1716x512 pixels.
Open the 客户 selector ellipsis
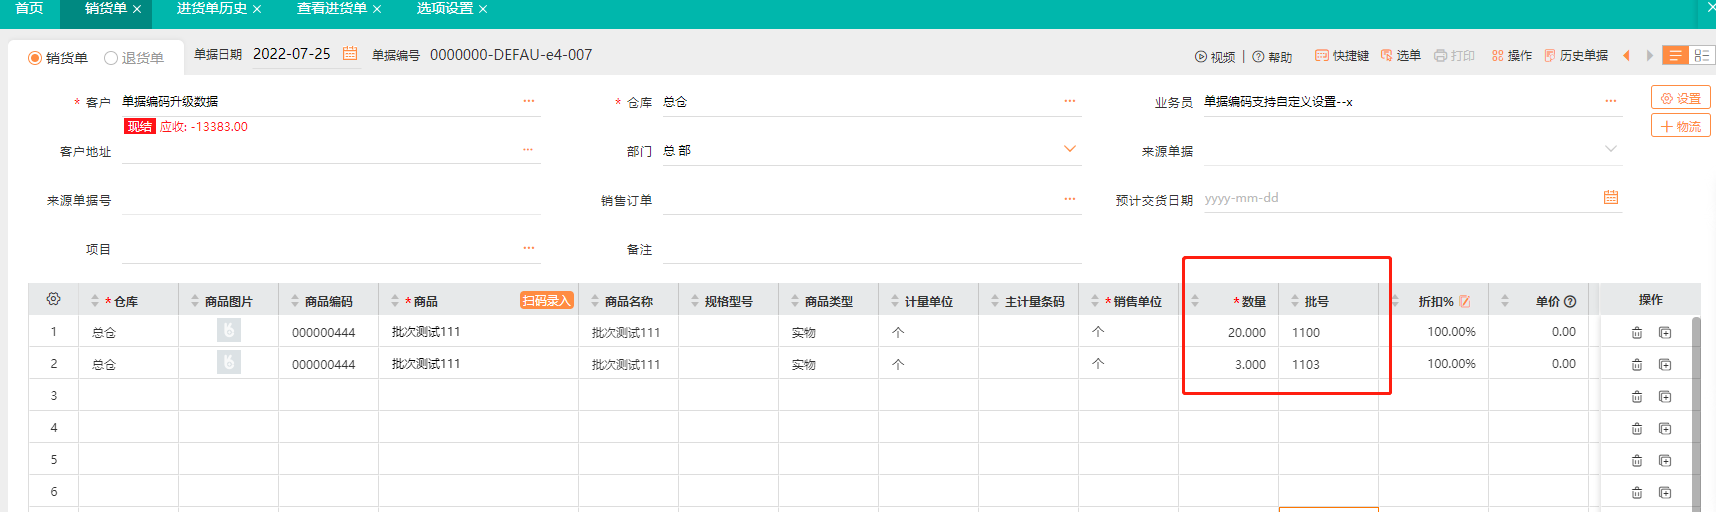click(x=528, y=101)
